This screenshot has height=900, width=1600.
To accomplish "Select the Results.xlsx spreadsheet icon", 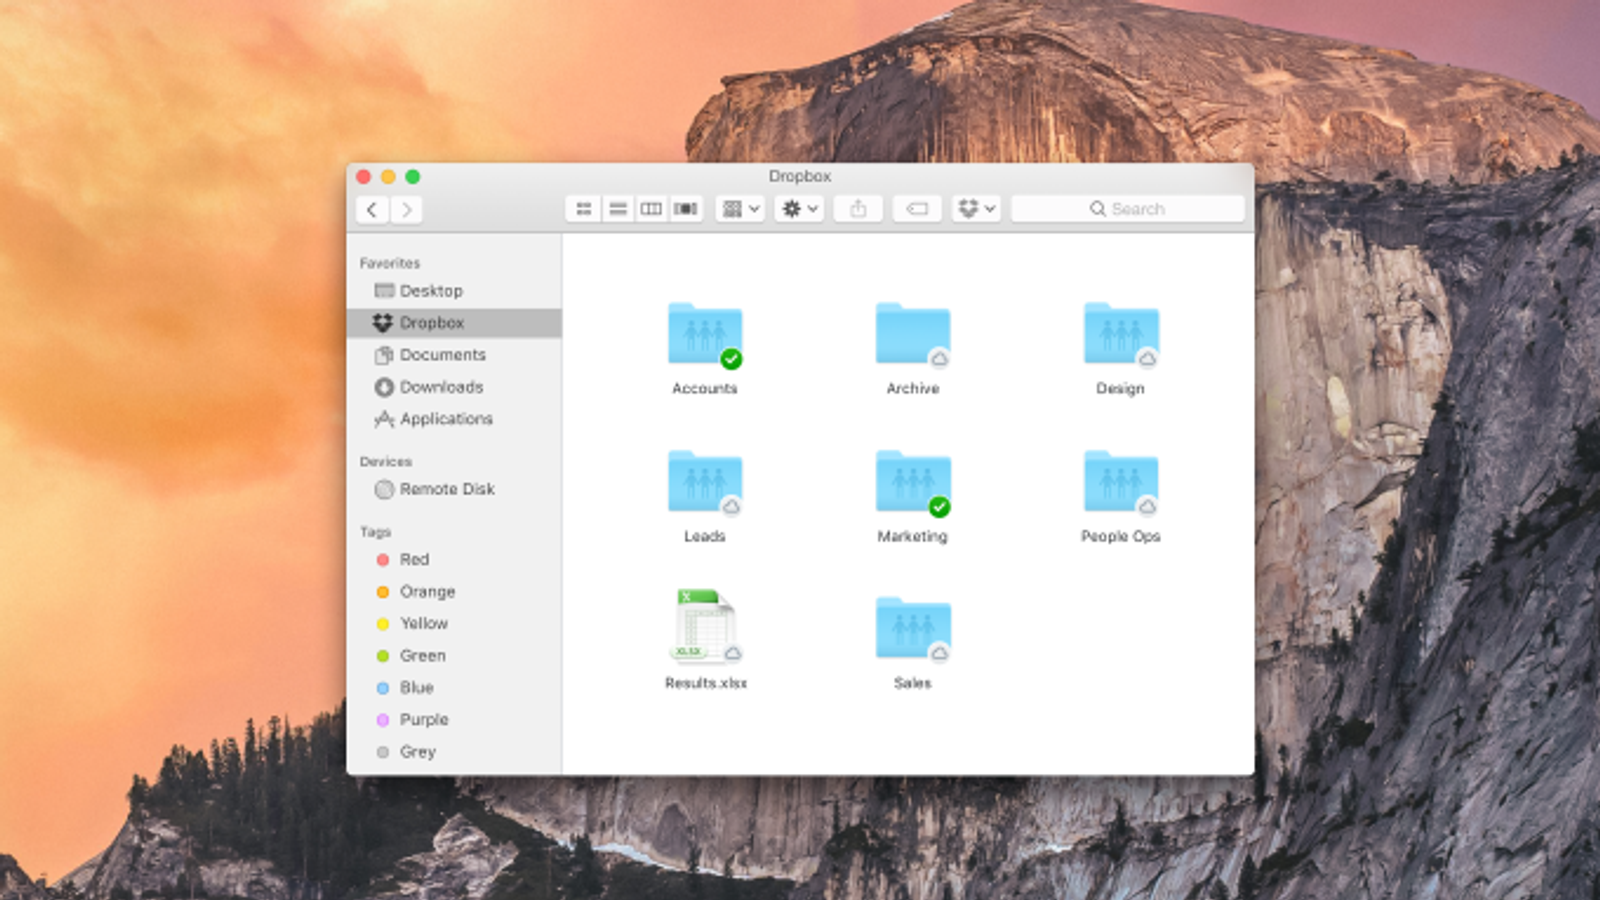I will [x=705, y=626].
